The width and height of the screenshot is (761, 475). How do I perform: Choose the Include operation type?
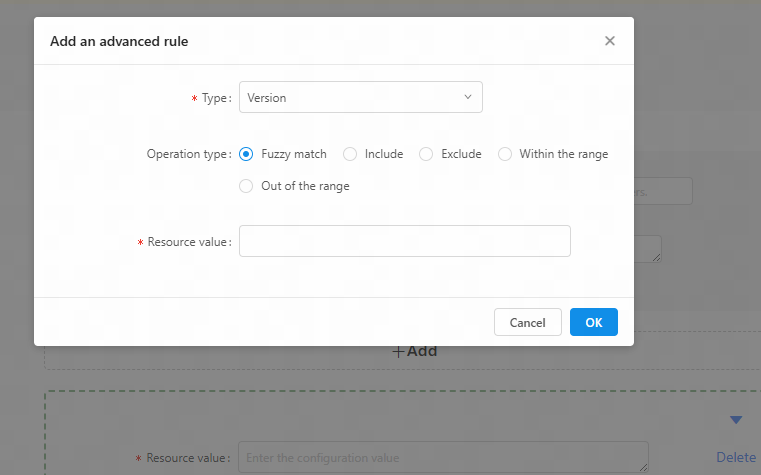350,154
